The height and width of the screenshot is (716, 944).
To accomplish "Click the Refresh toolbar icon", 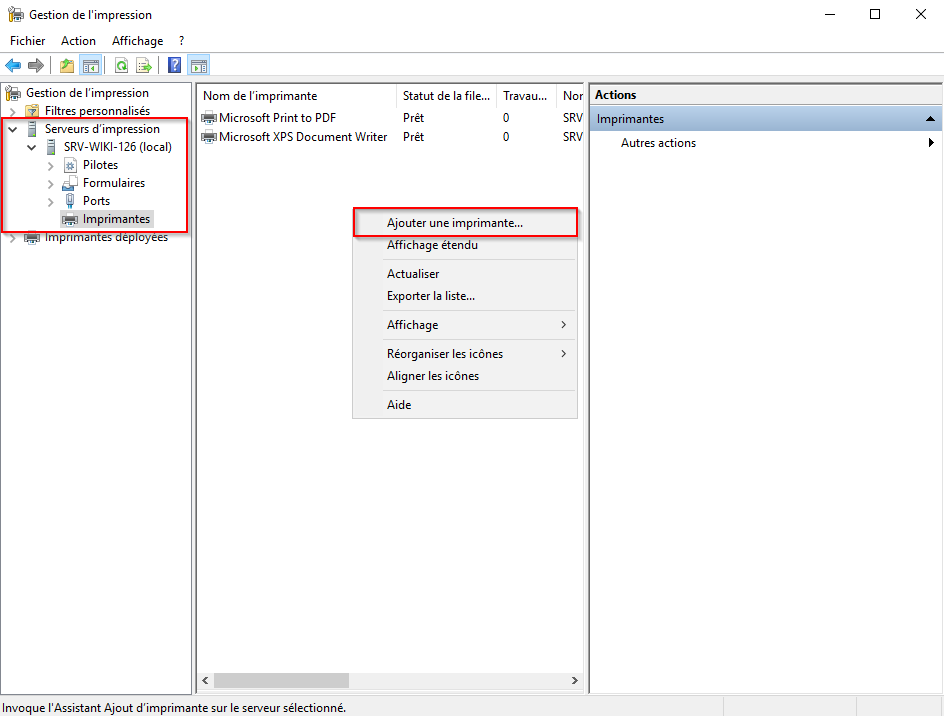I will (x=122, y=65).
